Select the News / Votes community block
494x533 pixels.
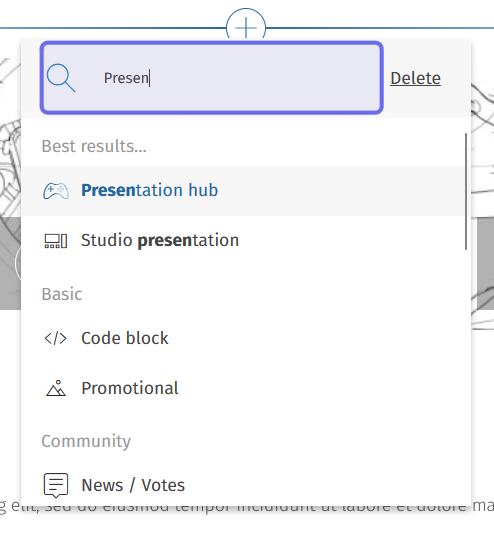coord(243,485)
